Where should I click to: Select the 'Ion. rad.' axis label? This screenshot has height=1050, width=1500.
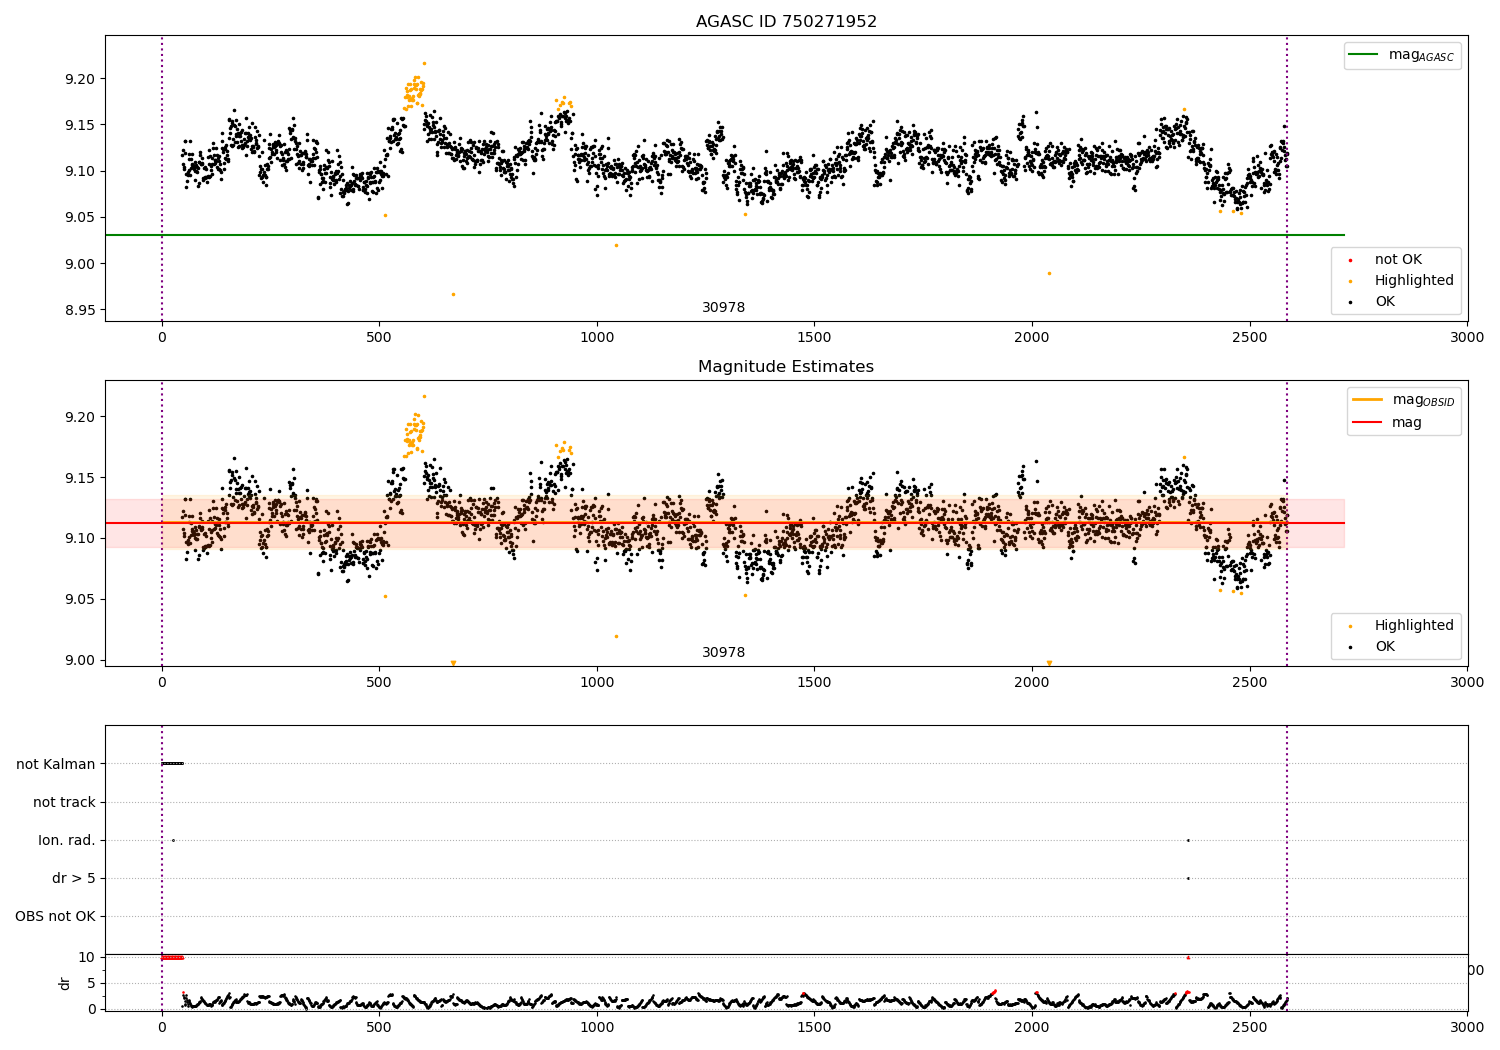coord(67,840)
